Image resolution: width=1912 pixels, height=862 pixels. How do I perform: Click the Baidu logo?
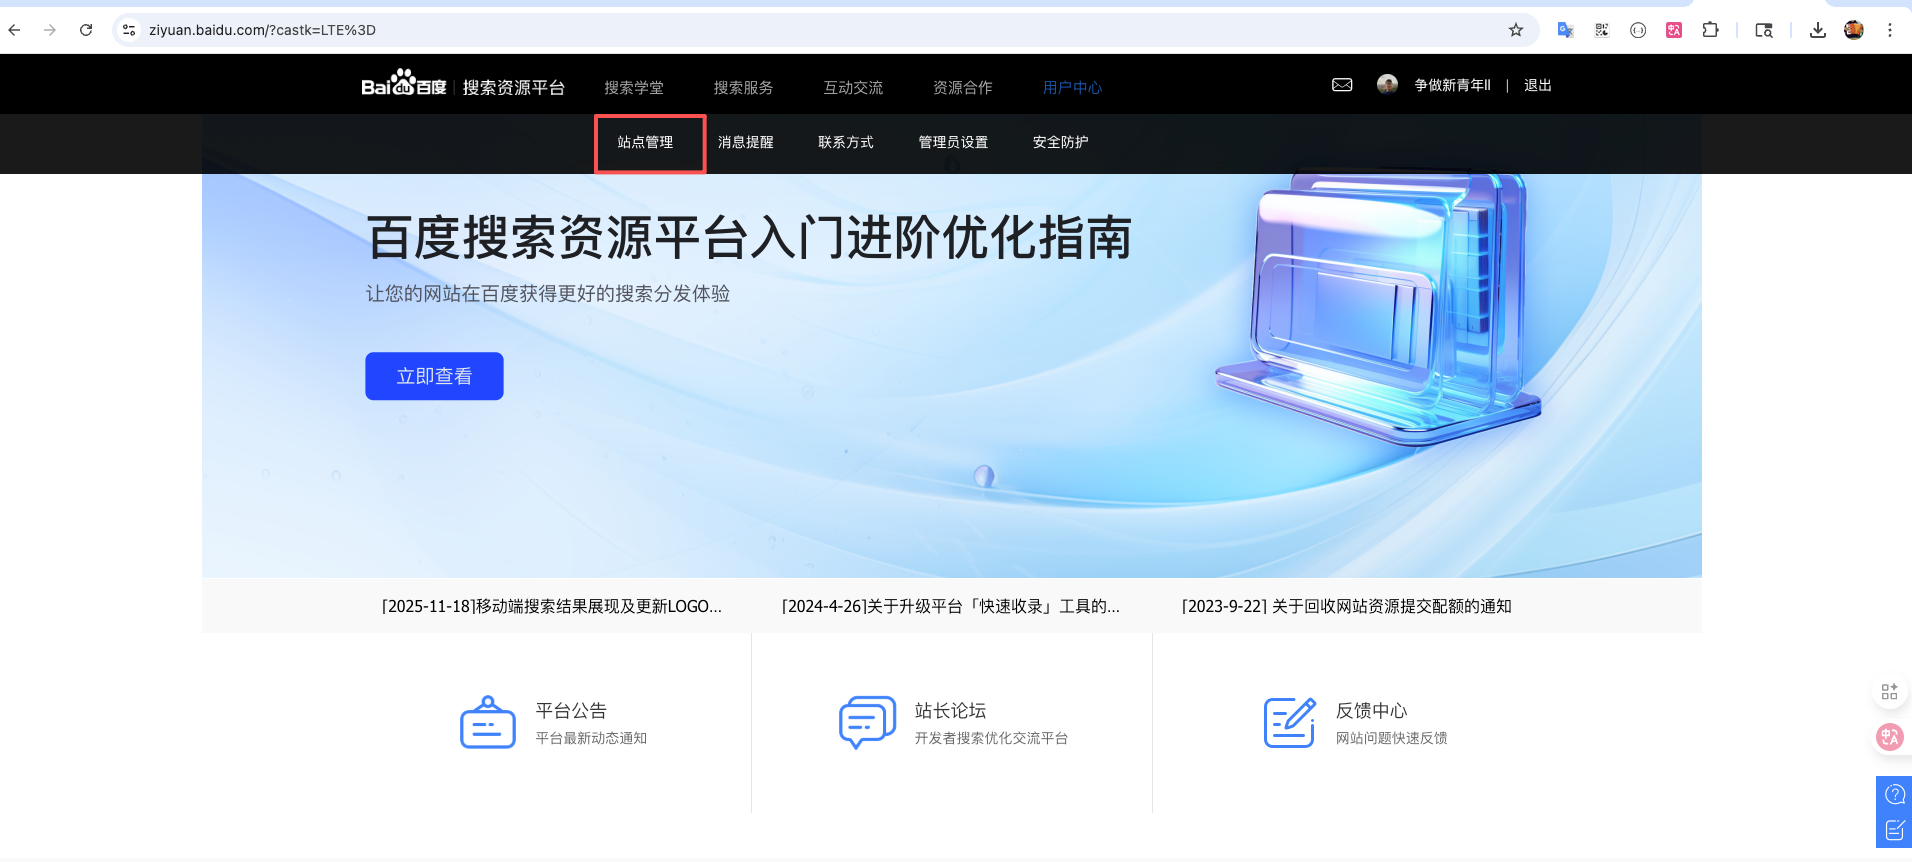(x=404, y=83)
